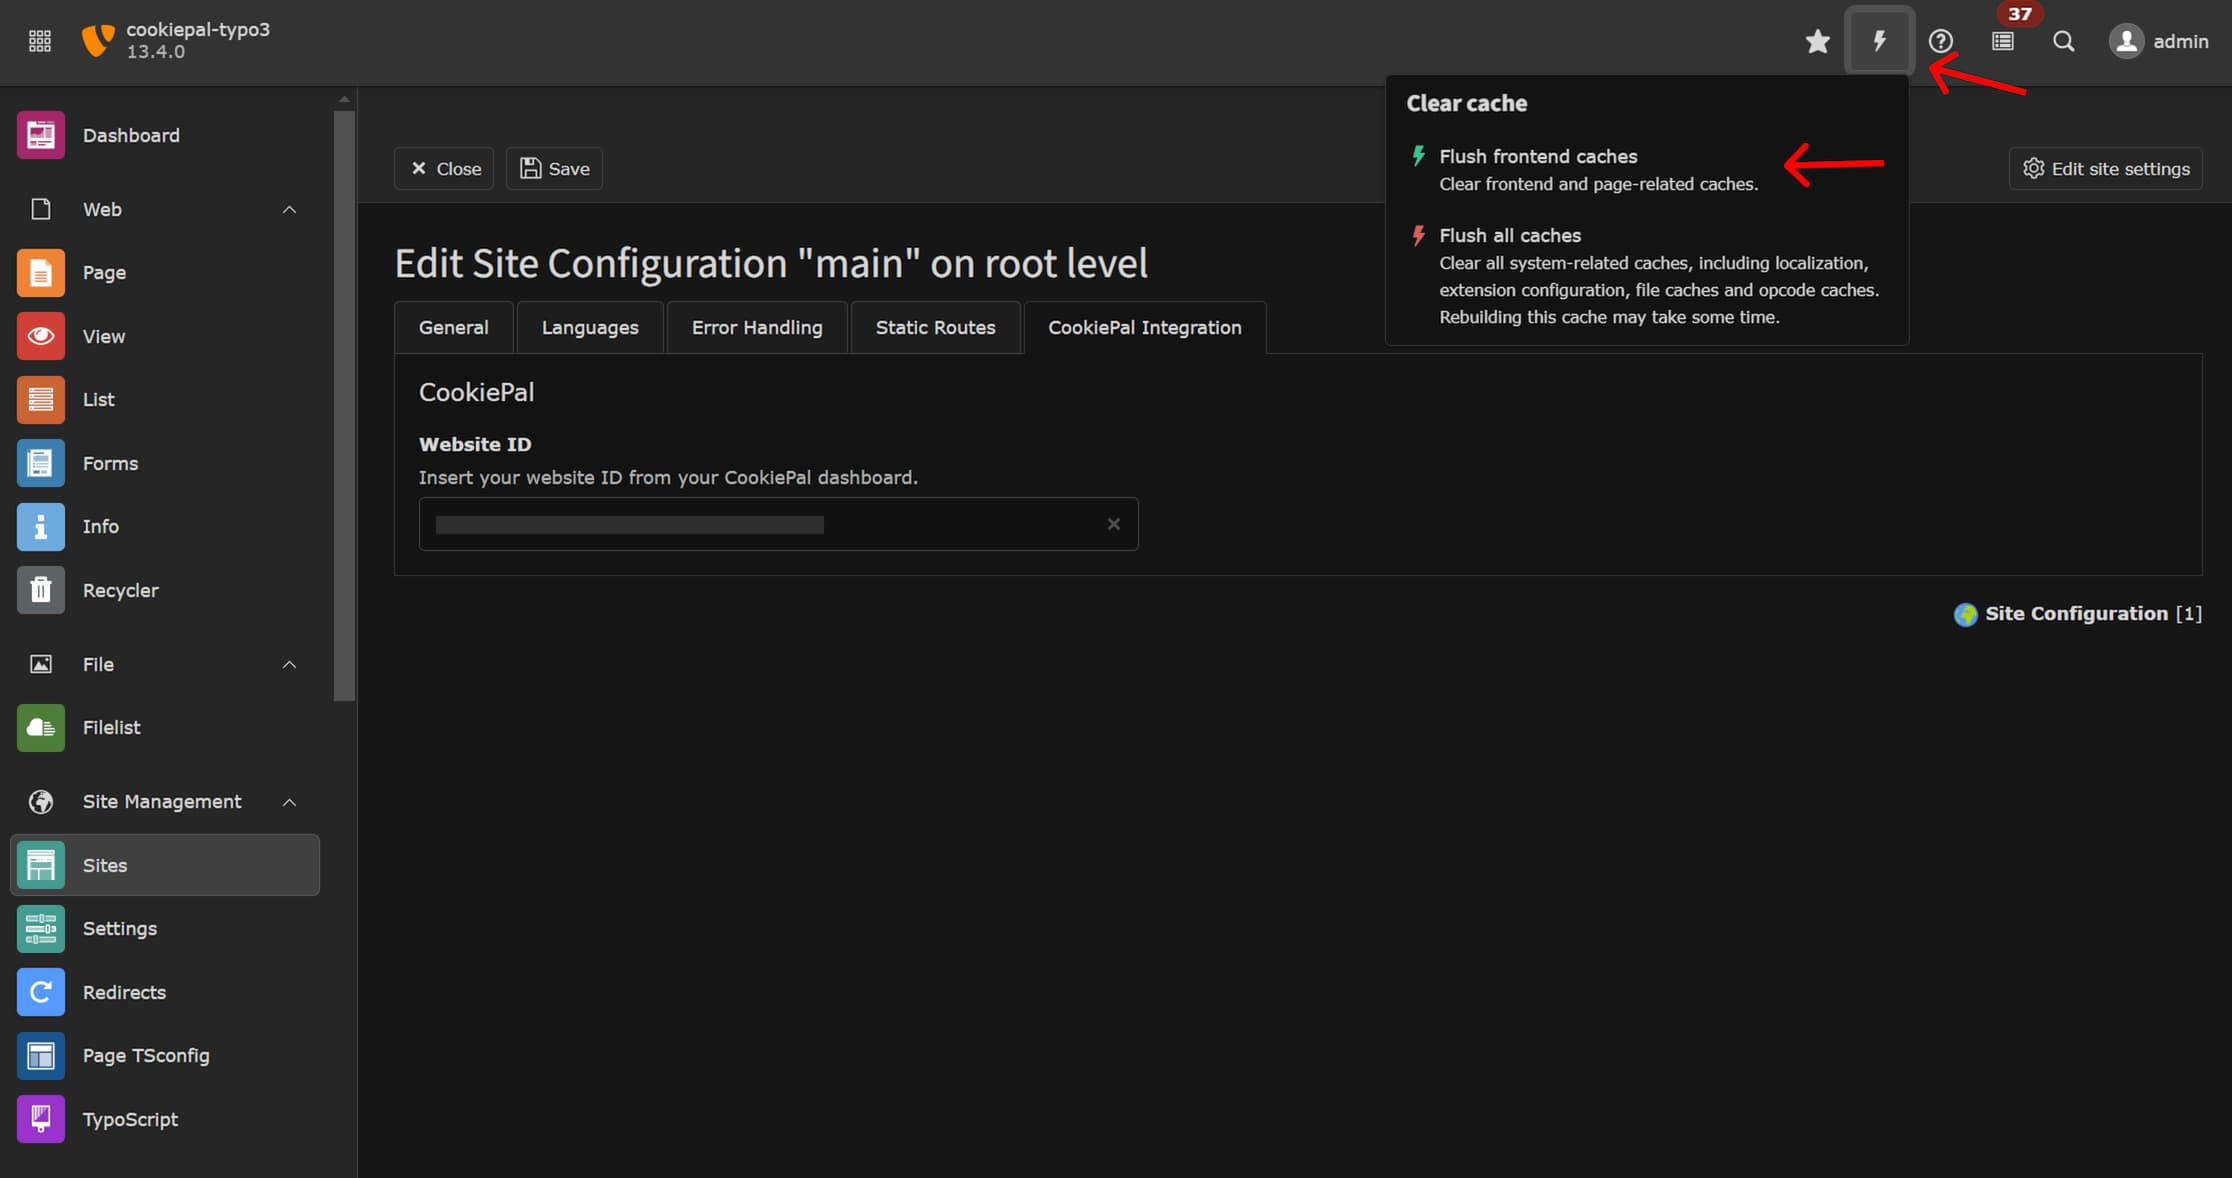Image resolution: width=2232 pixels, height=1178 pixels.
Task: Open the Redirects module
Action: [124, 992]
